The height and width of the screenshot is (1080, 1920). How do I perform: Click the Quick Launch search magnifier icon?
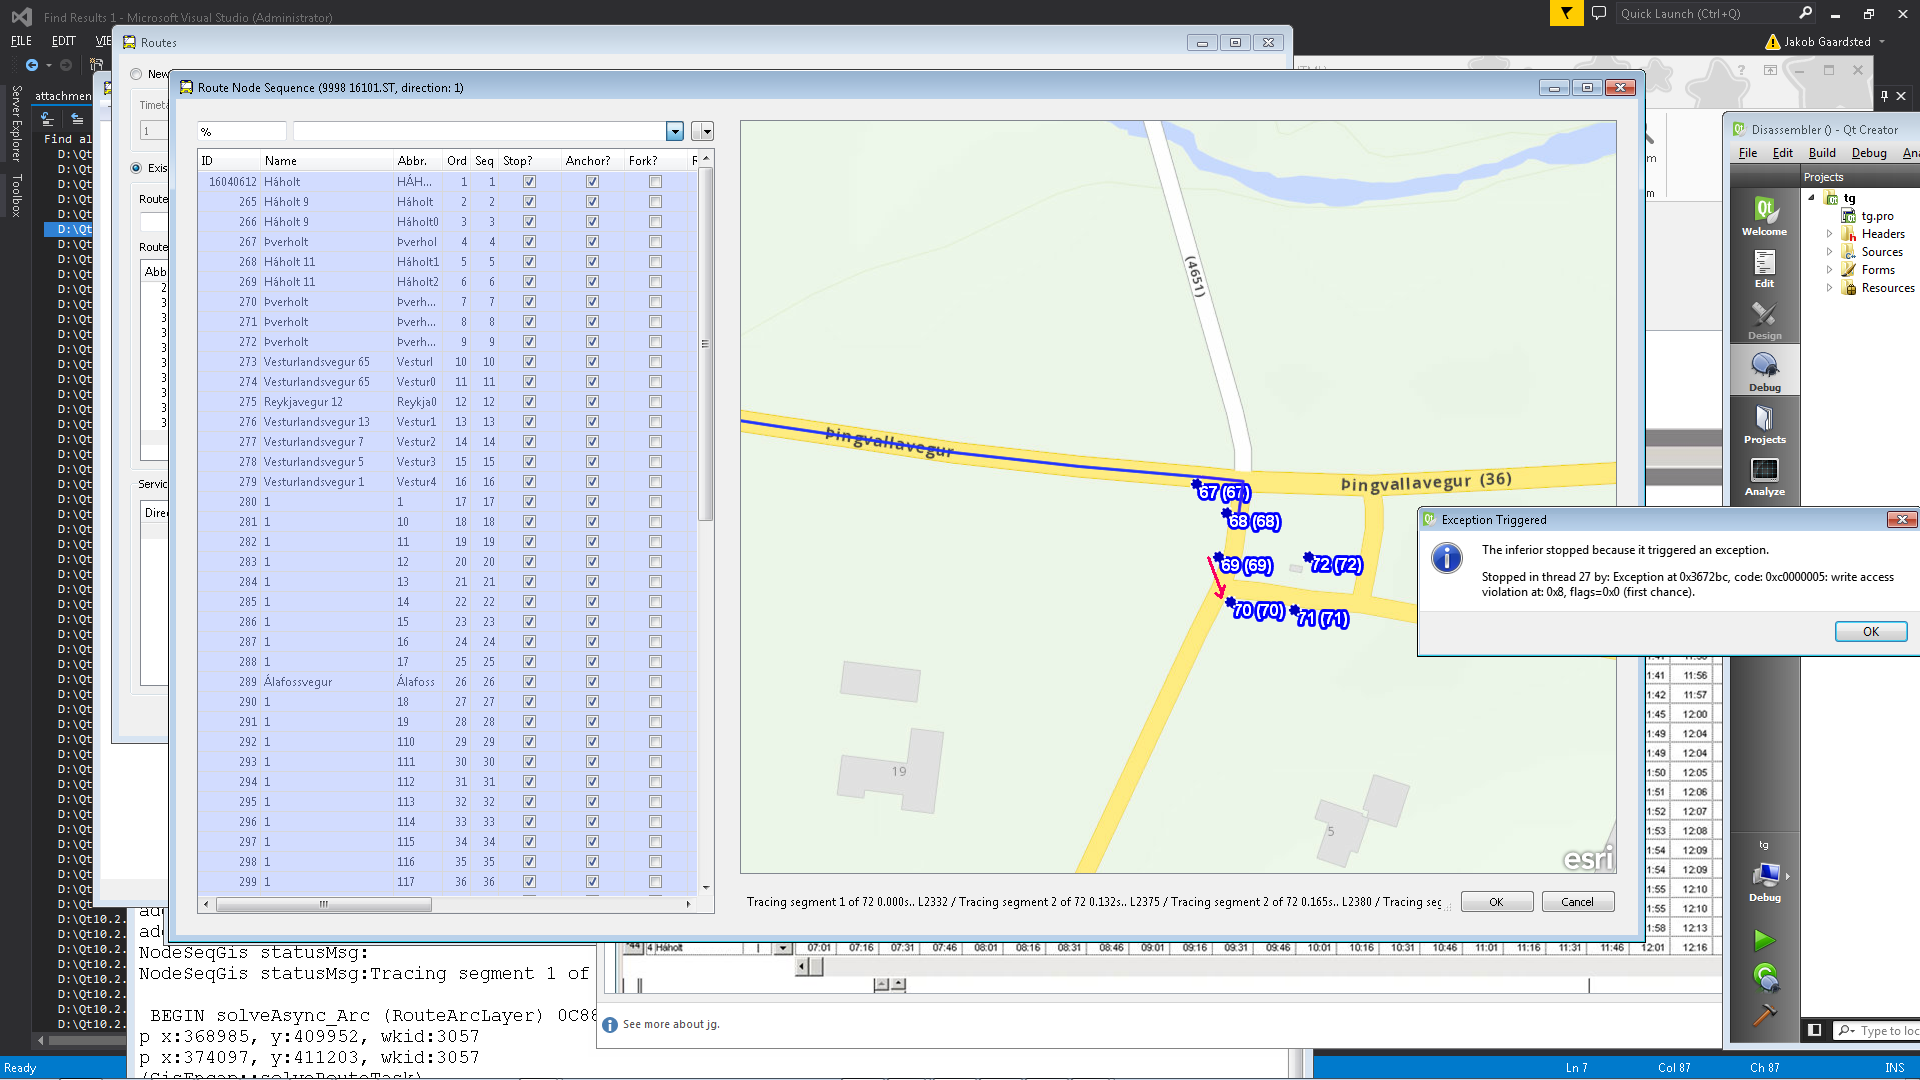pyautogui.click(x=1805, y=13)
